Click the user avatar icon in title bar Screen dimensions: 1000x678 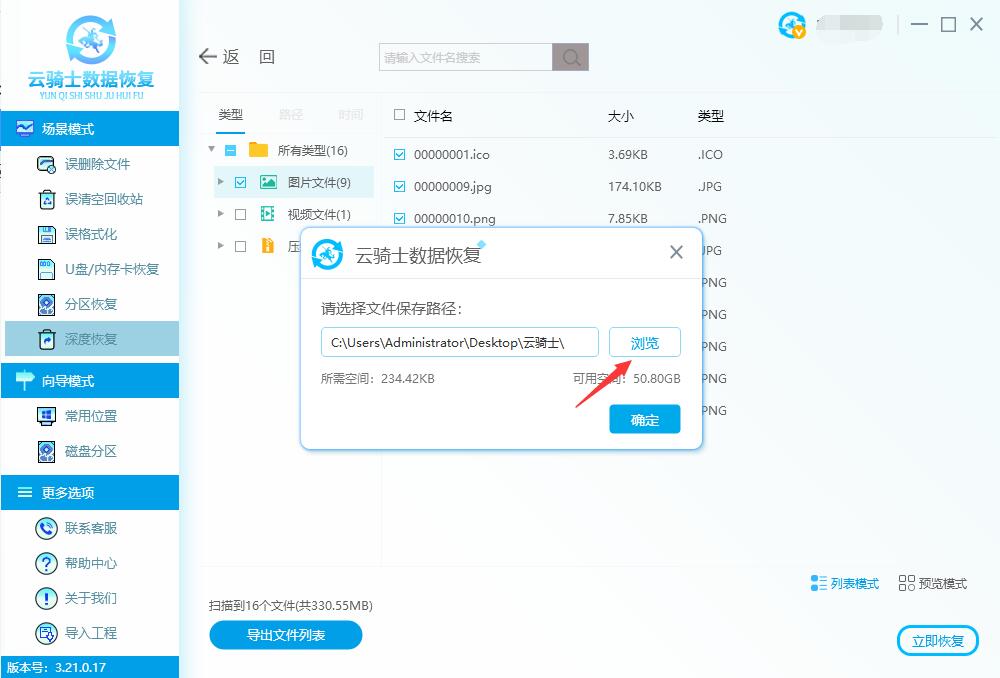click(791, 26)
